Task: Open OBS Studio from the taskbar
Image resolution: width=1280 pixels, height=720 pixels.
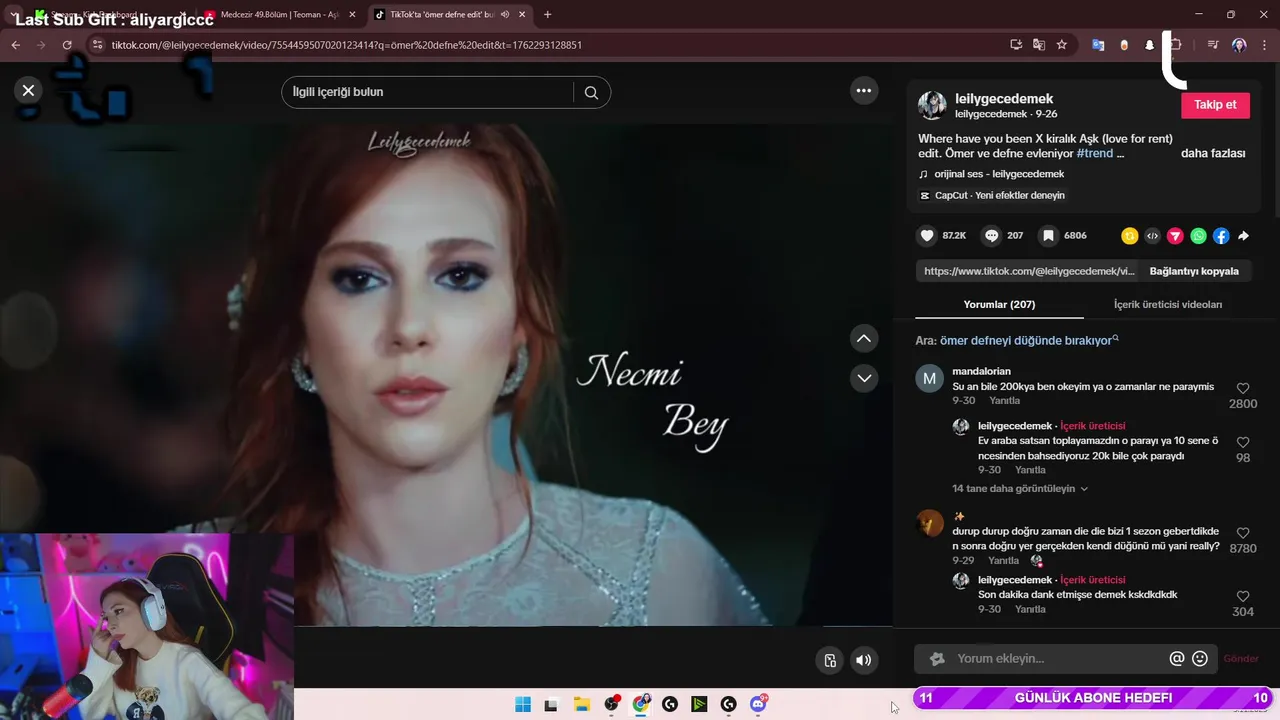Action: point(611,705)
